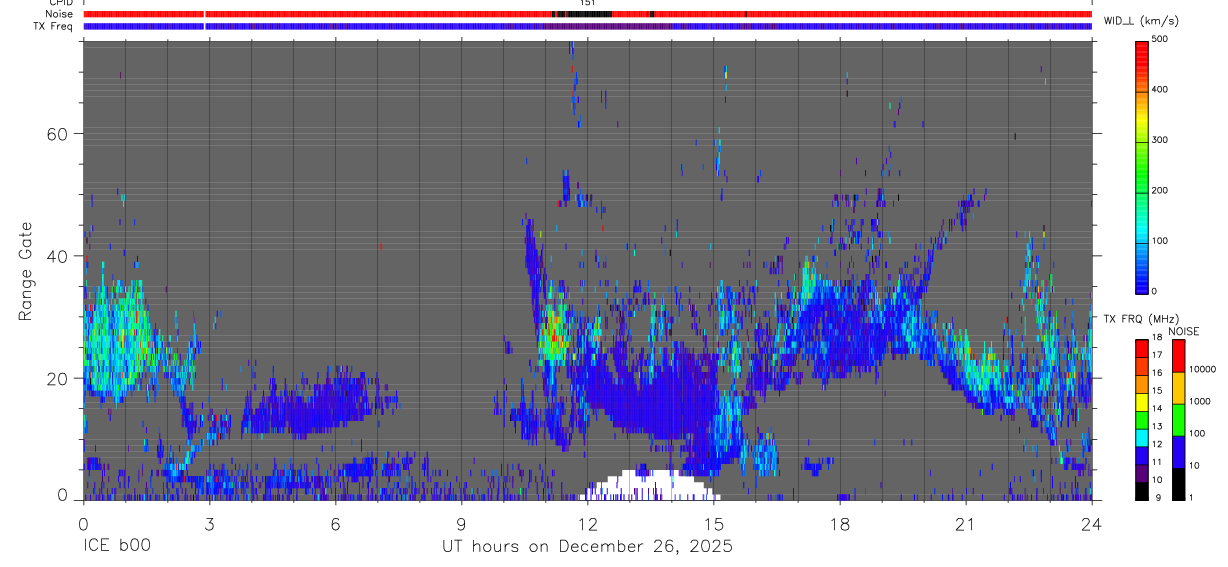Click the "18" label on TX FRQ legend
1228x567 pixels.
tap(1159, 338)
